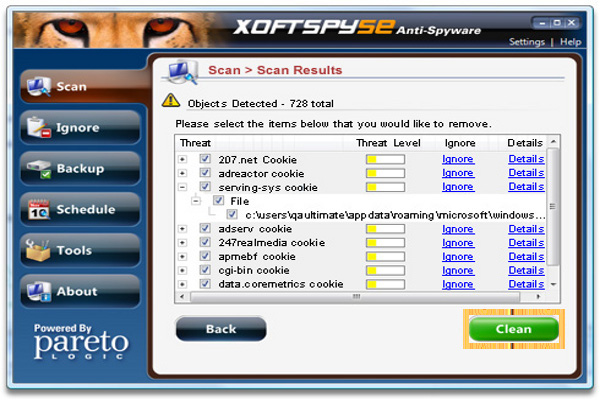Click Details link for serving-sys cookie
600x400 pixels.
[526, 186]
